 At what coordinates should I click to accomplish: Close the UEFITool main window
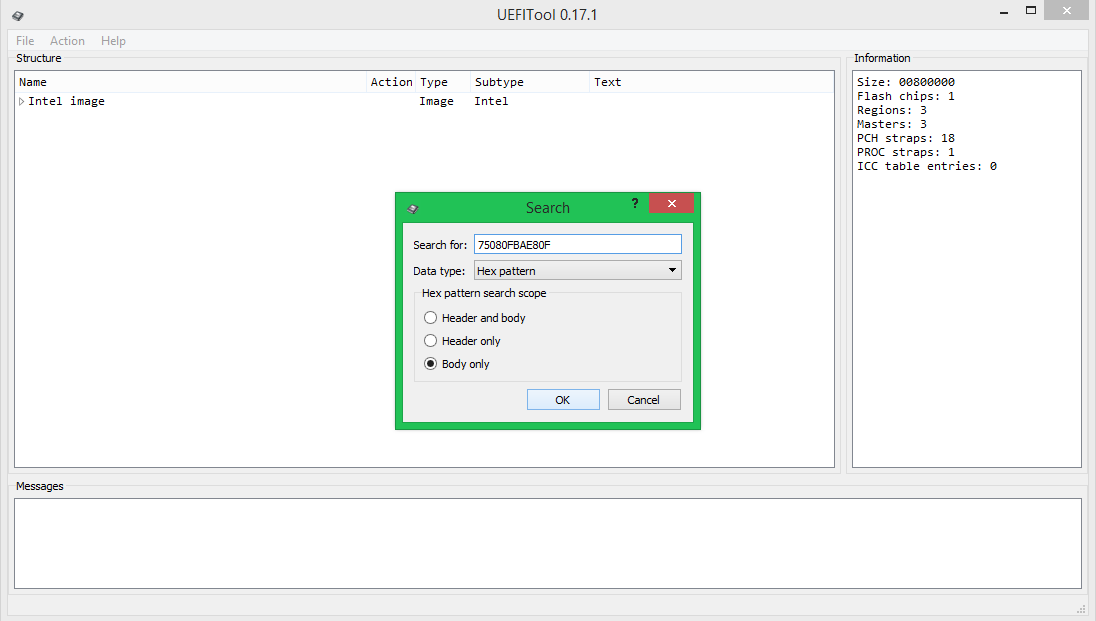(x=1067, y=10)
